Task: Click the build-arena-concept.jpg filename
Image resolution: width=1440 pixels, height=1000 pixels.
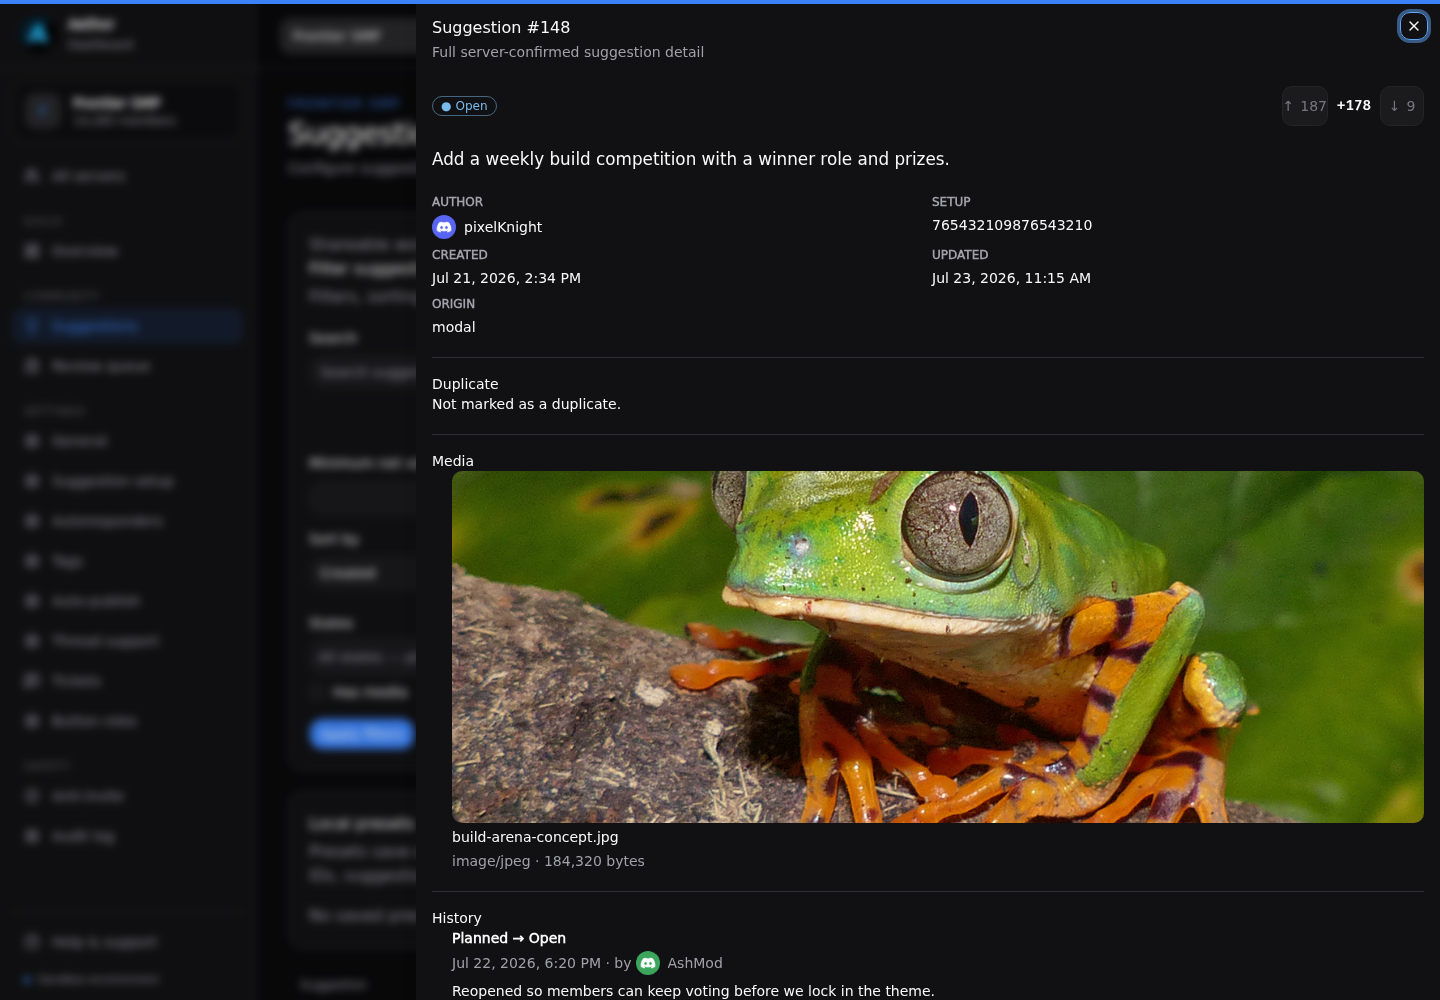Action: 535,837
